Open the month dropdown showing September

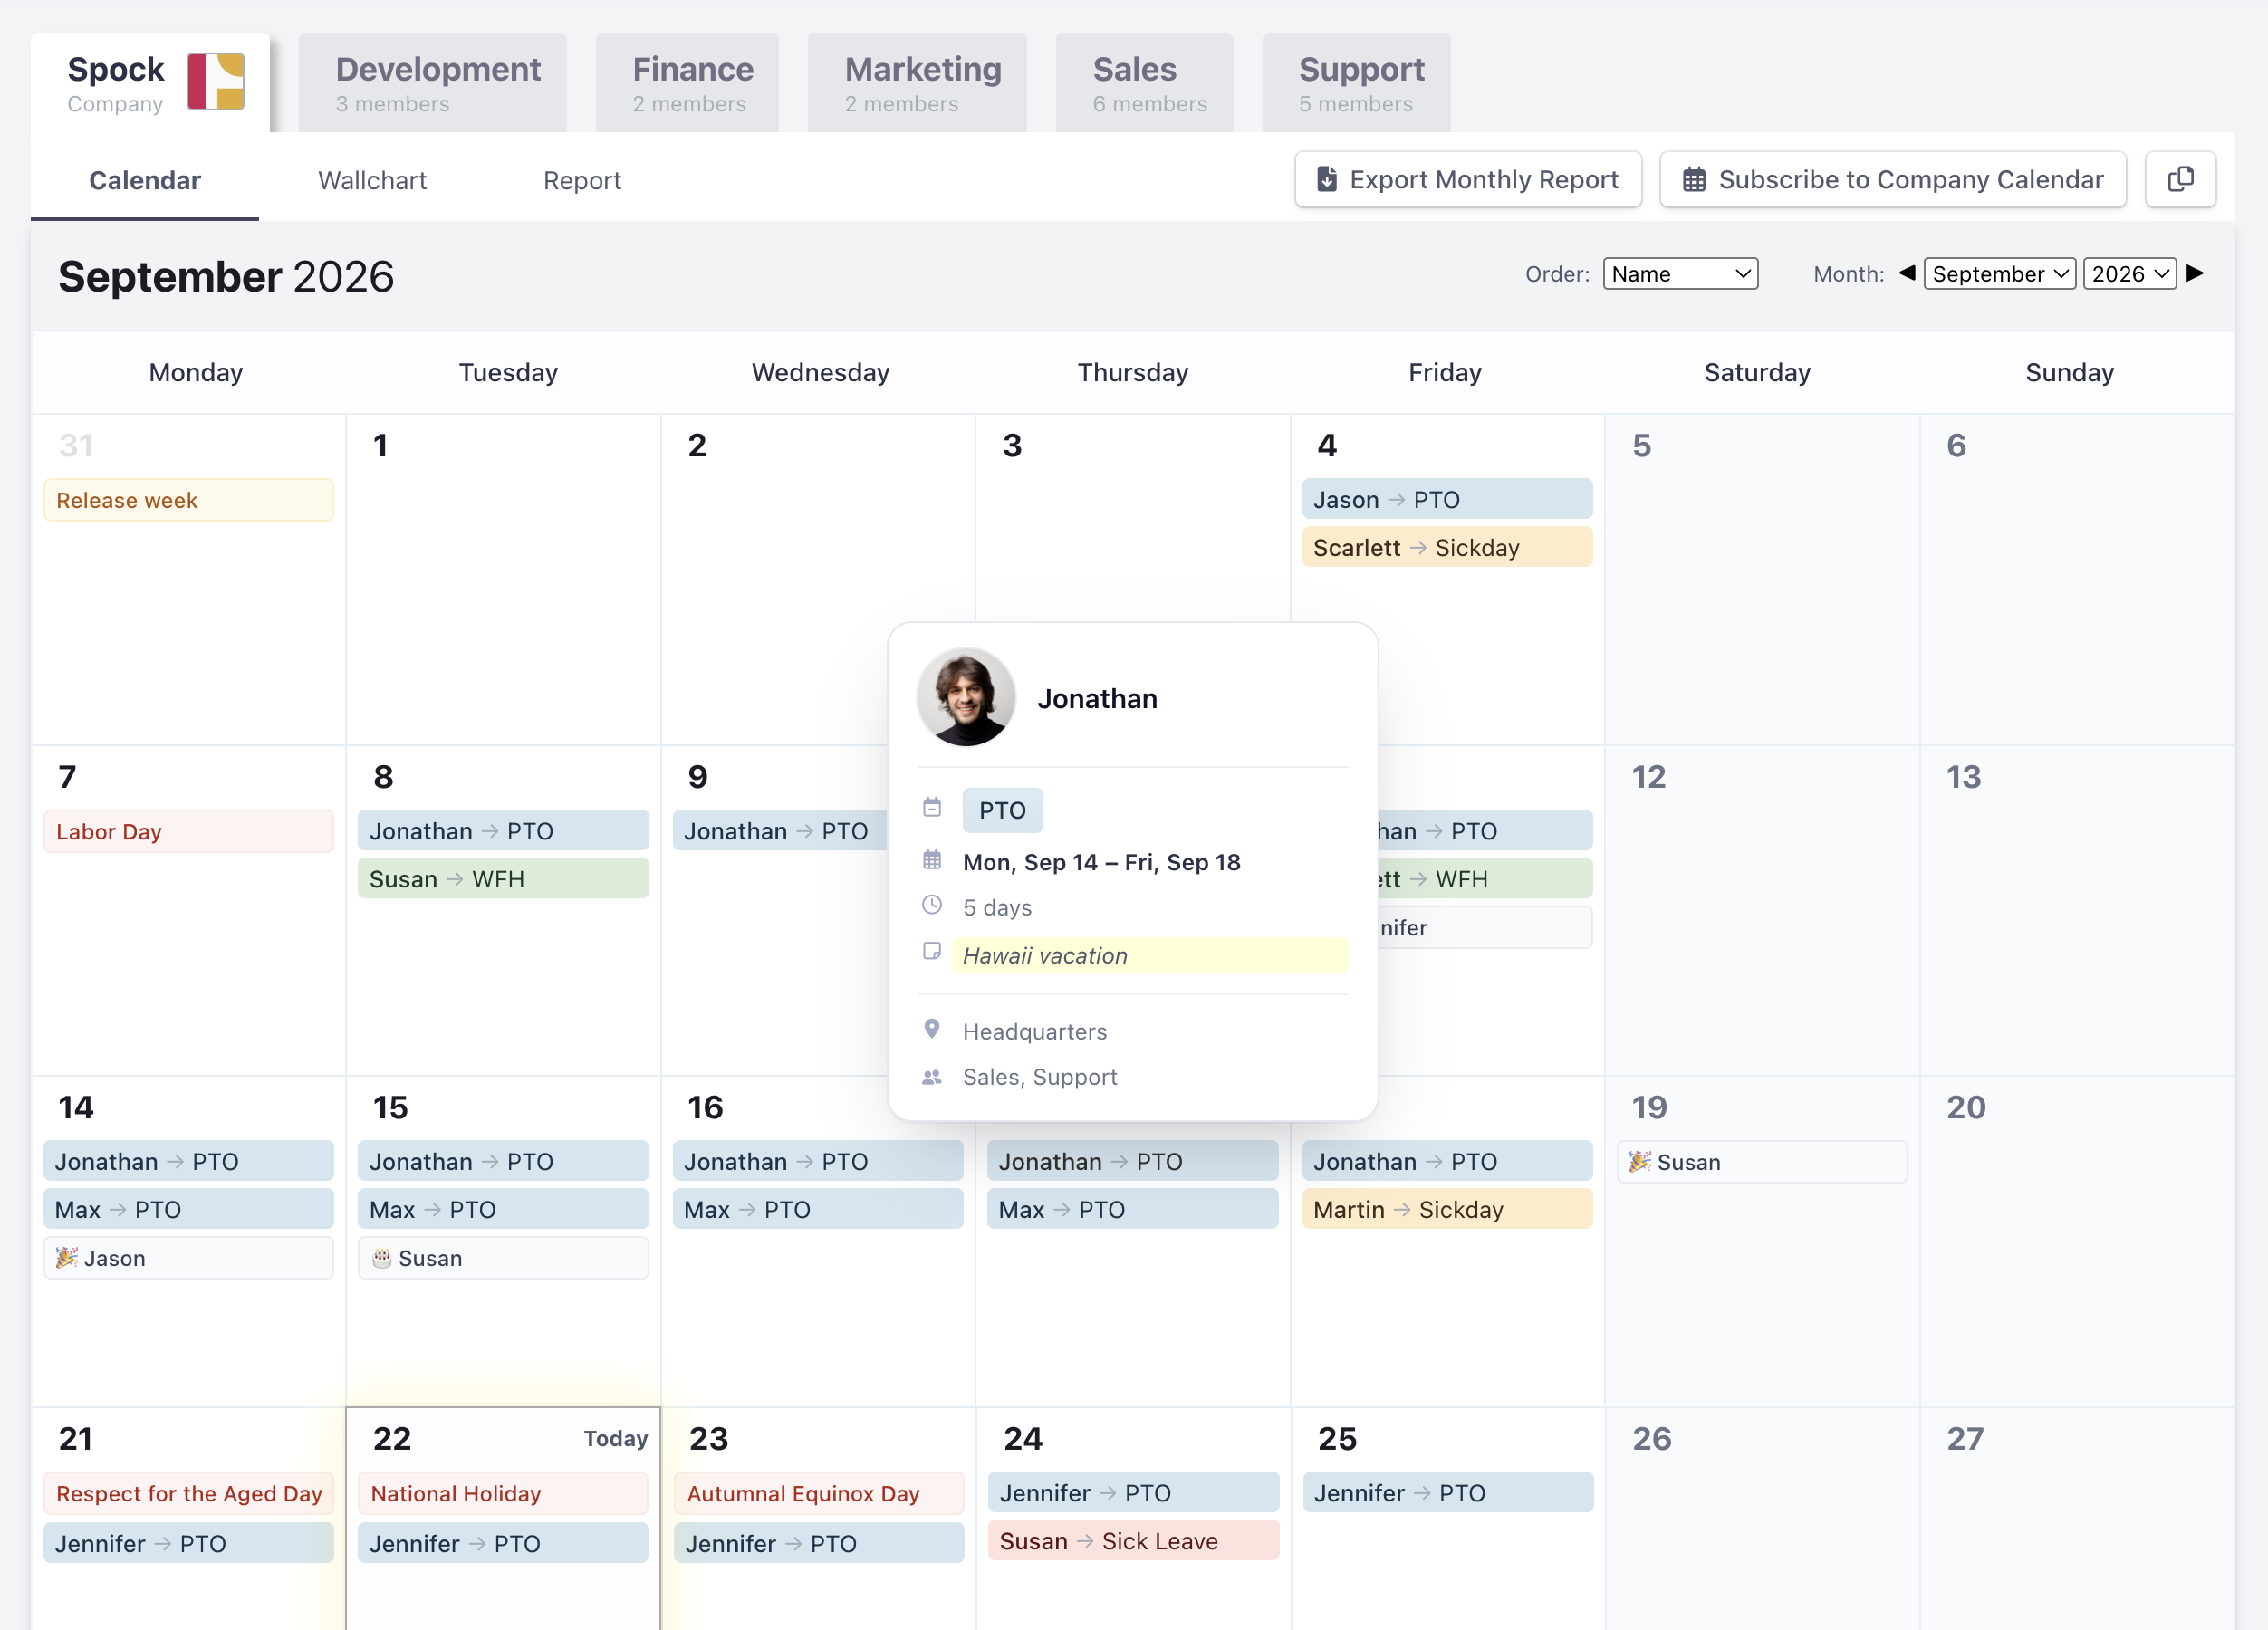click(2000, 274)
